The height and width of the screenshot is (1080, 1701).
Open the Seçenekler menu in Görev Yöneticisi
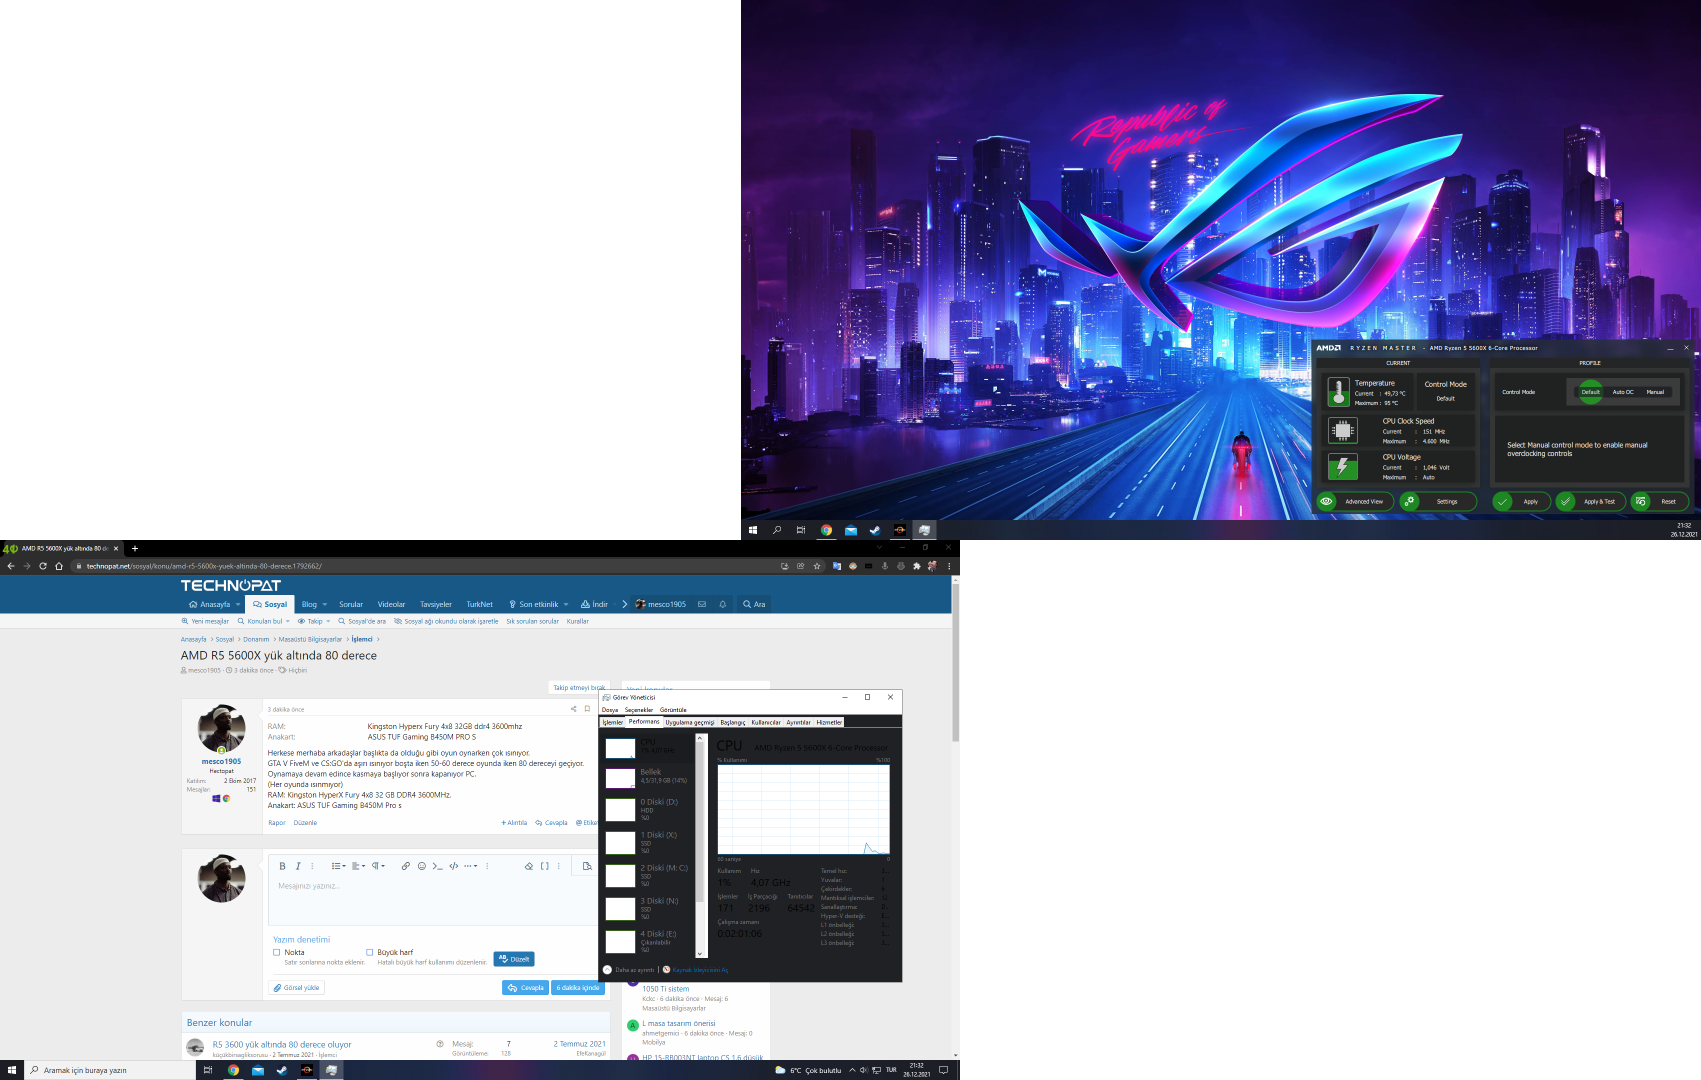click(x=639, y=710)
